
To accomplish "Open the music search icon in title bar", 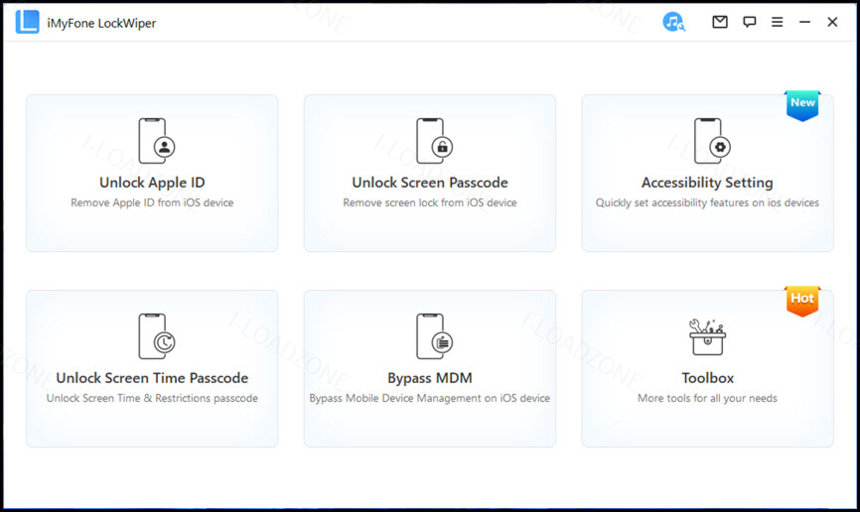I will coord(674,22).
